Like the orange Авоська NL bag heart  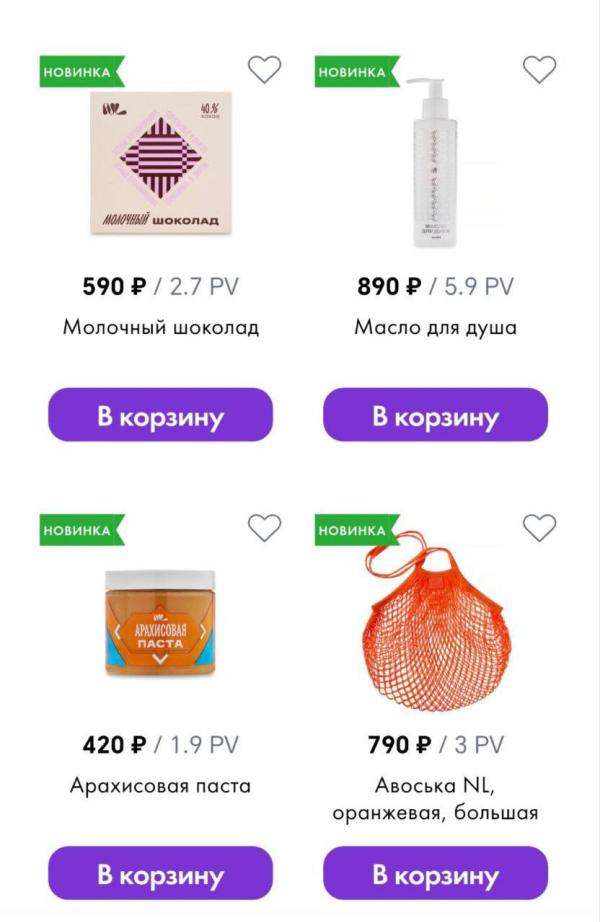[x=539, y=527]
